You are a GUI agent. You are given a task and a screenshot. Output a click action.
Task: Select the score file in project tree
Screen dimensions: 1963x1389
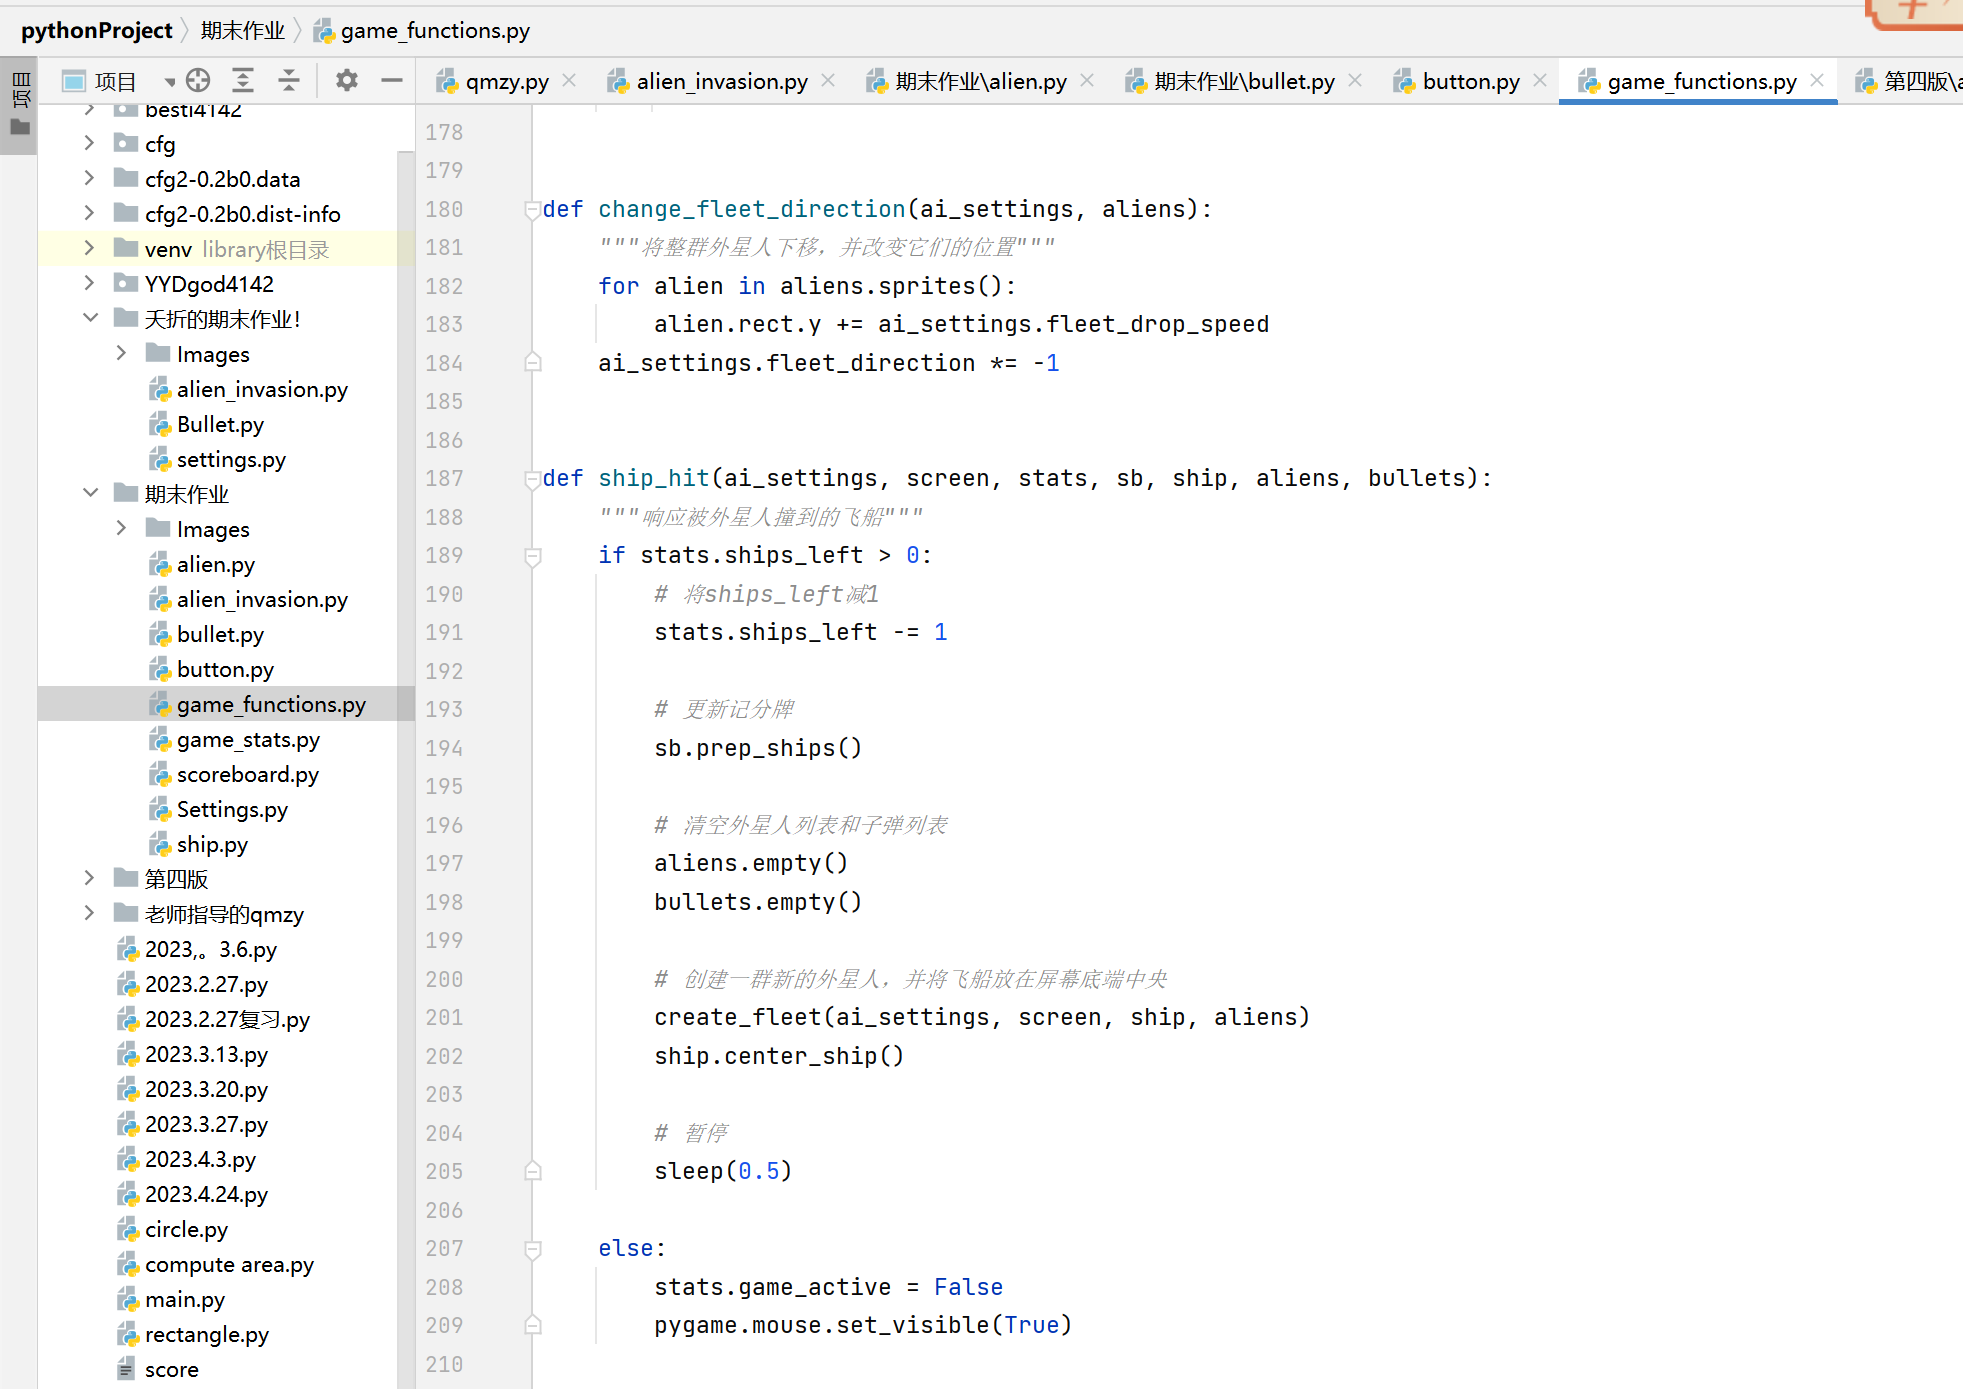(171, 1369)
